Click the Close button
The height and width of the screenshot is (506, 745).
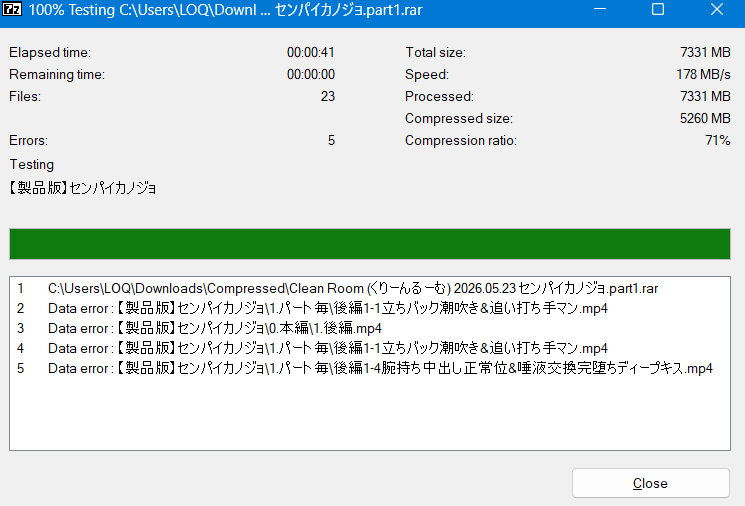pyautogui.click(x=650, y=483)
